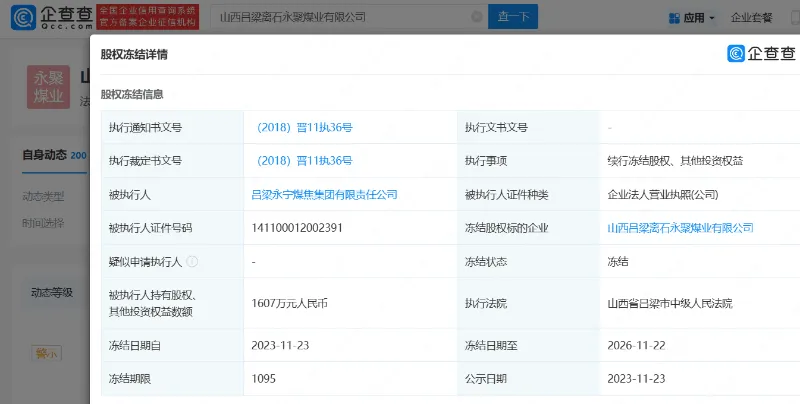800x404 pixels.
Task: Switch to the 自身动态 tab
Action: point(46,155)
